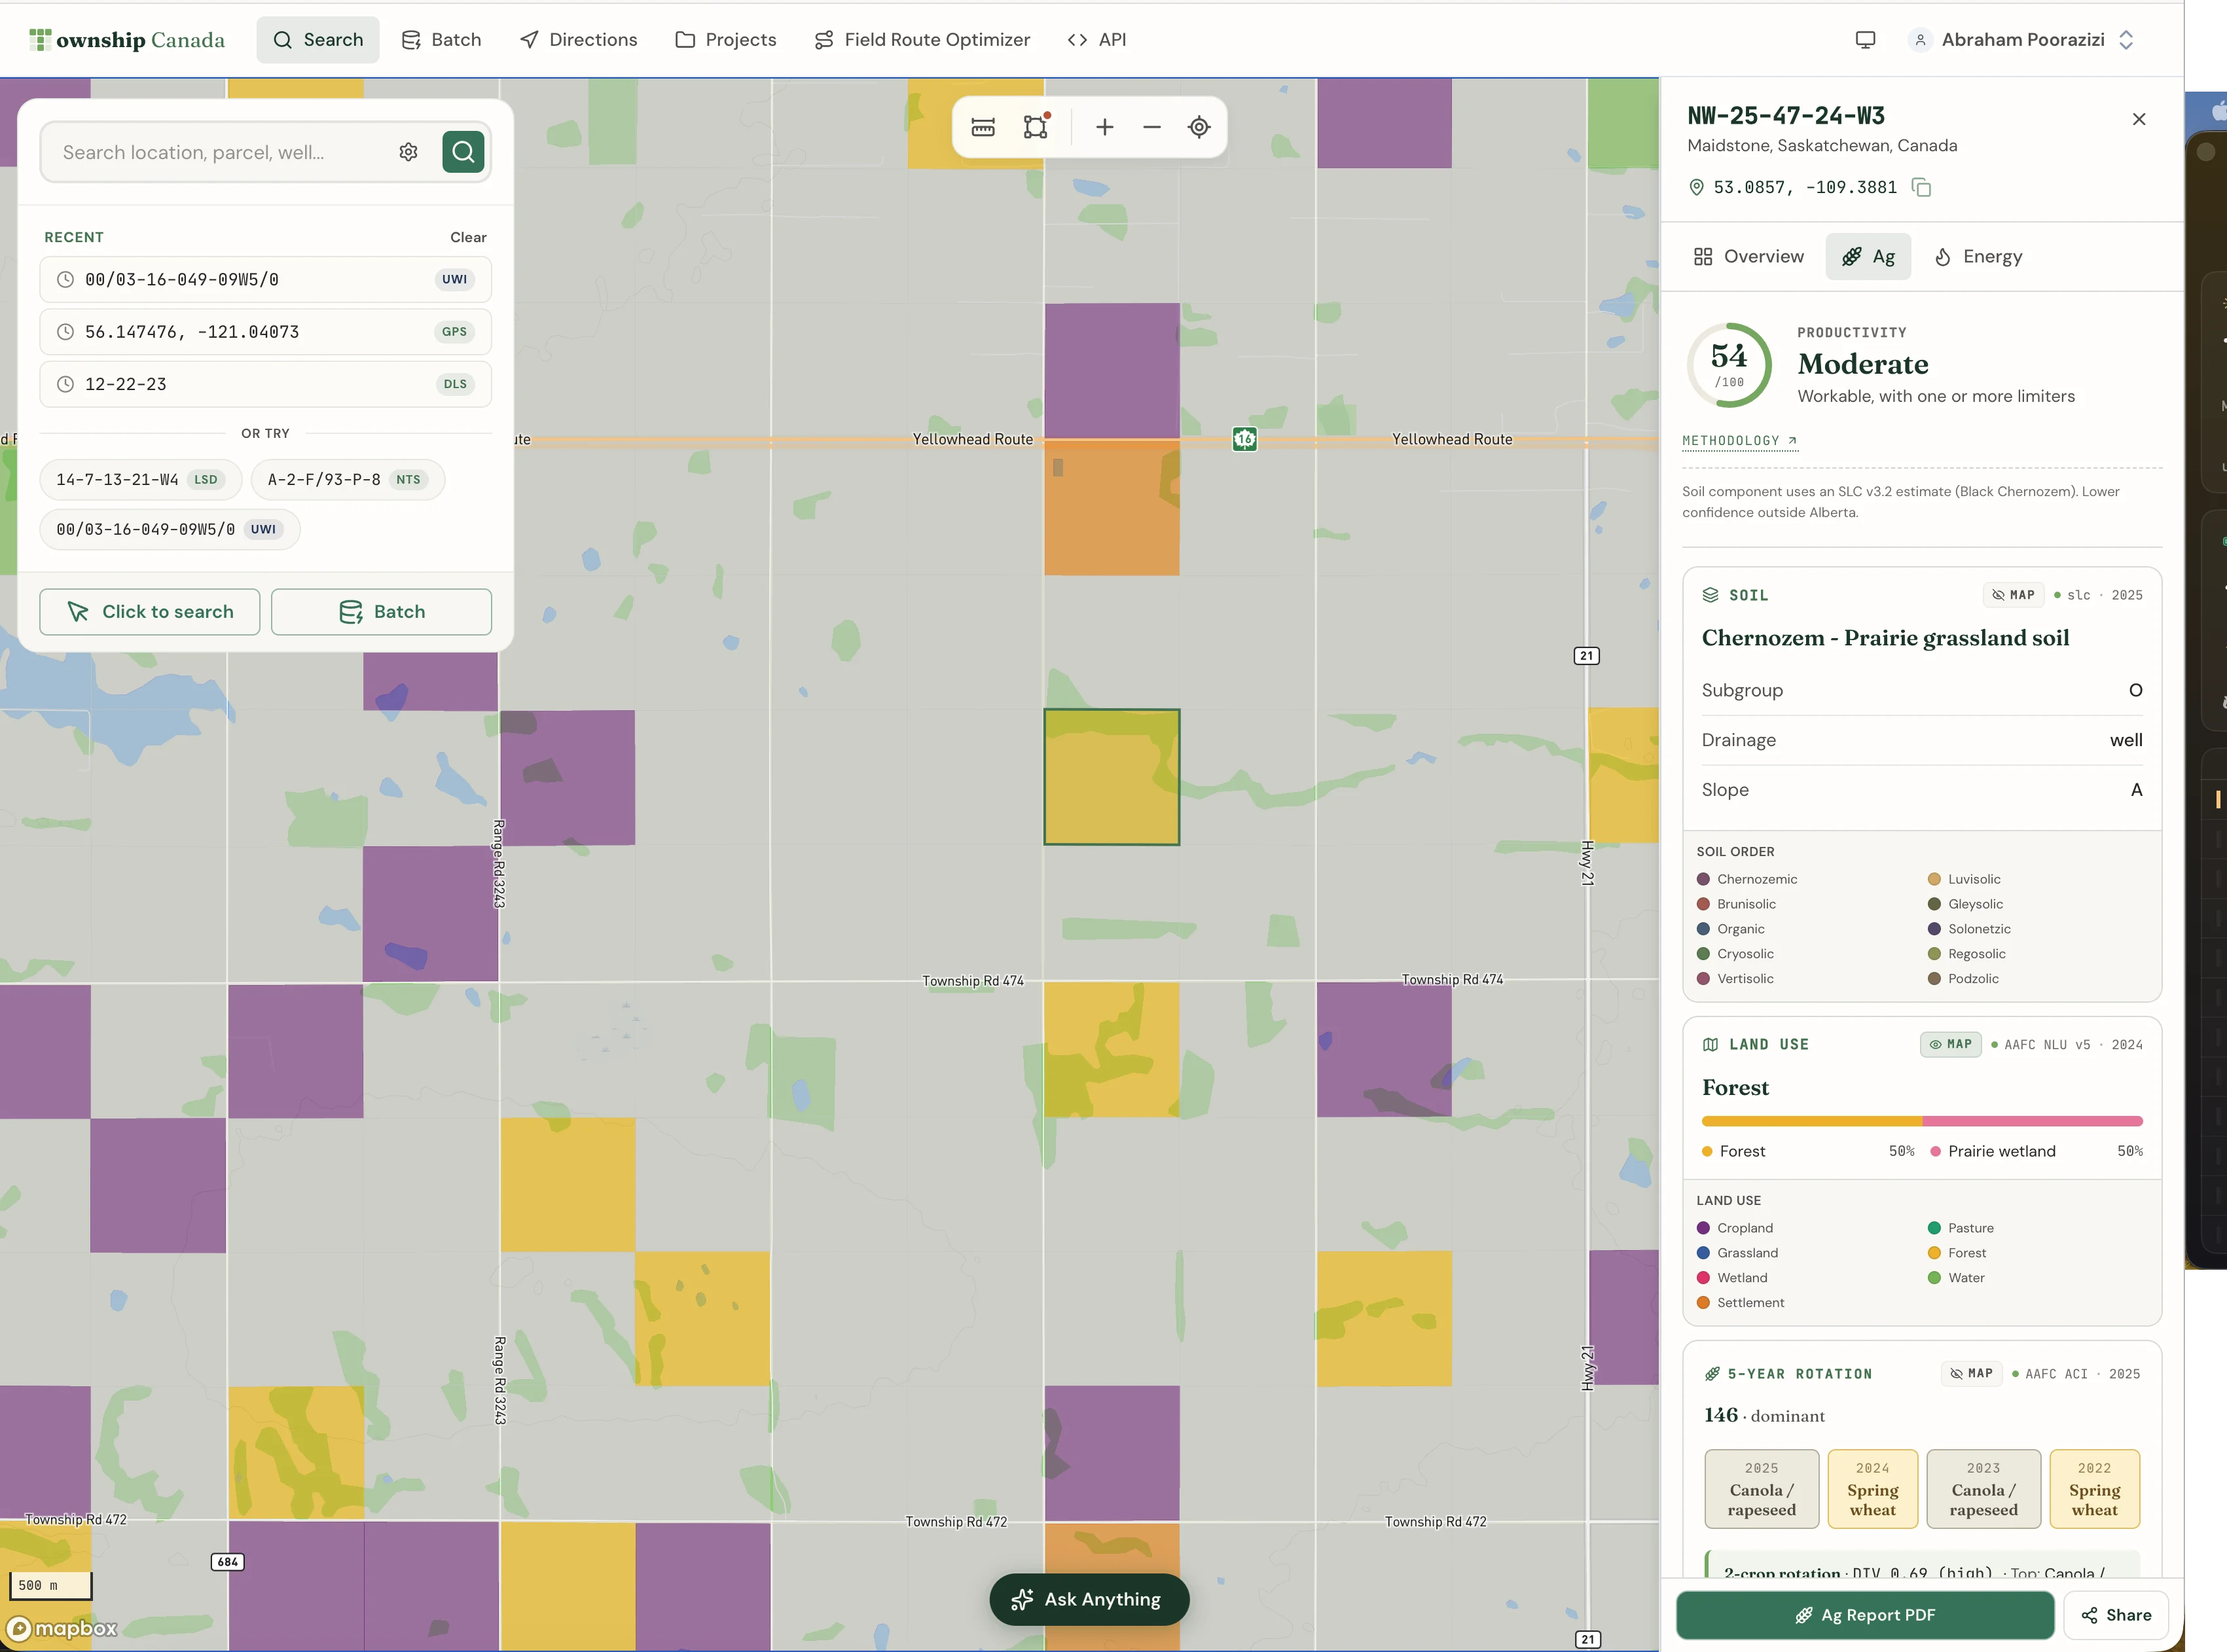
Task: Toggle the Land Use MAP layer visibility
Action: tap(1950, 1044)
